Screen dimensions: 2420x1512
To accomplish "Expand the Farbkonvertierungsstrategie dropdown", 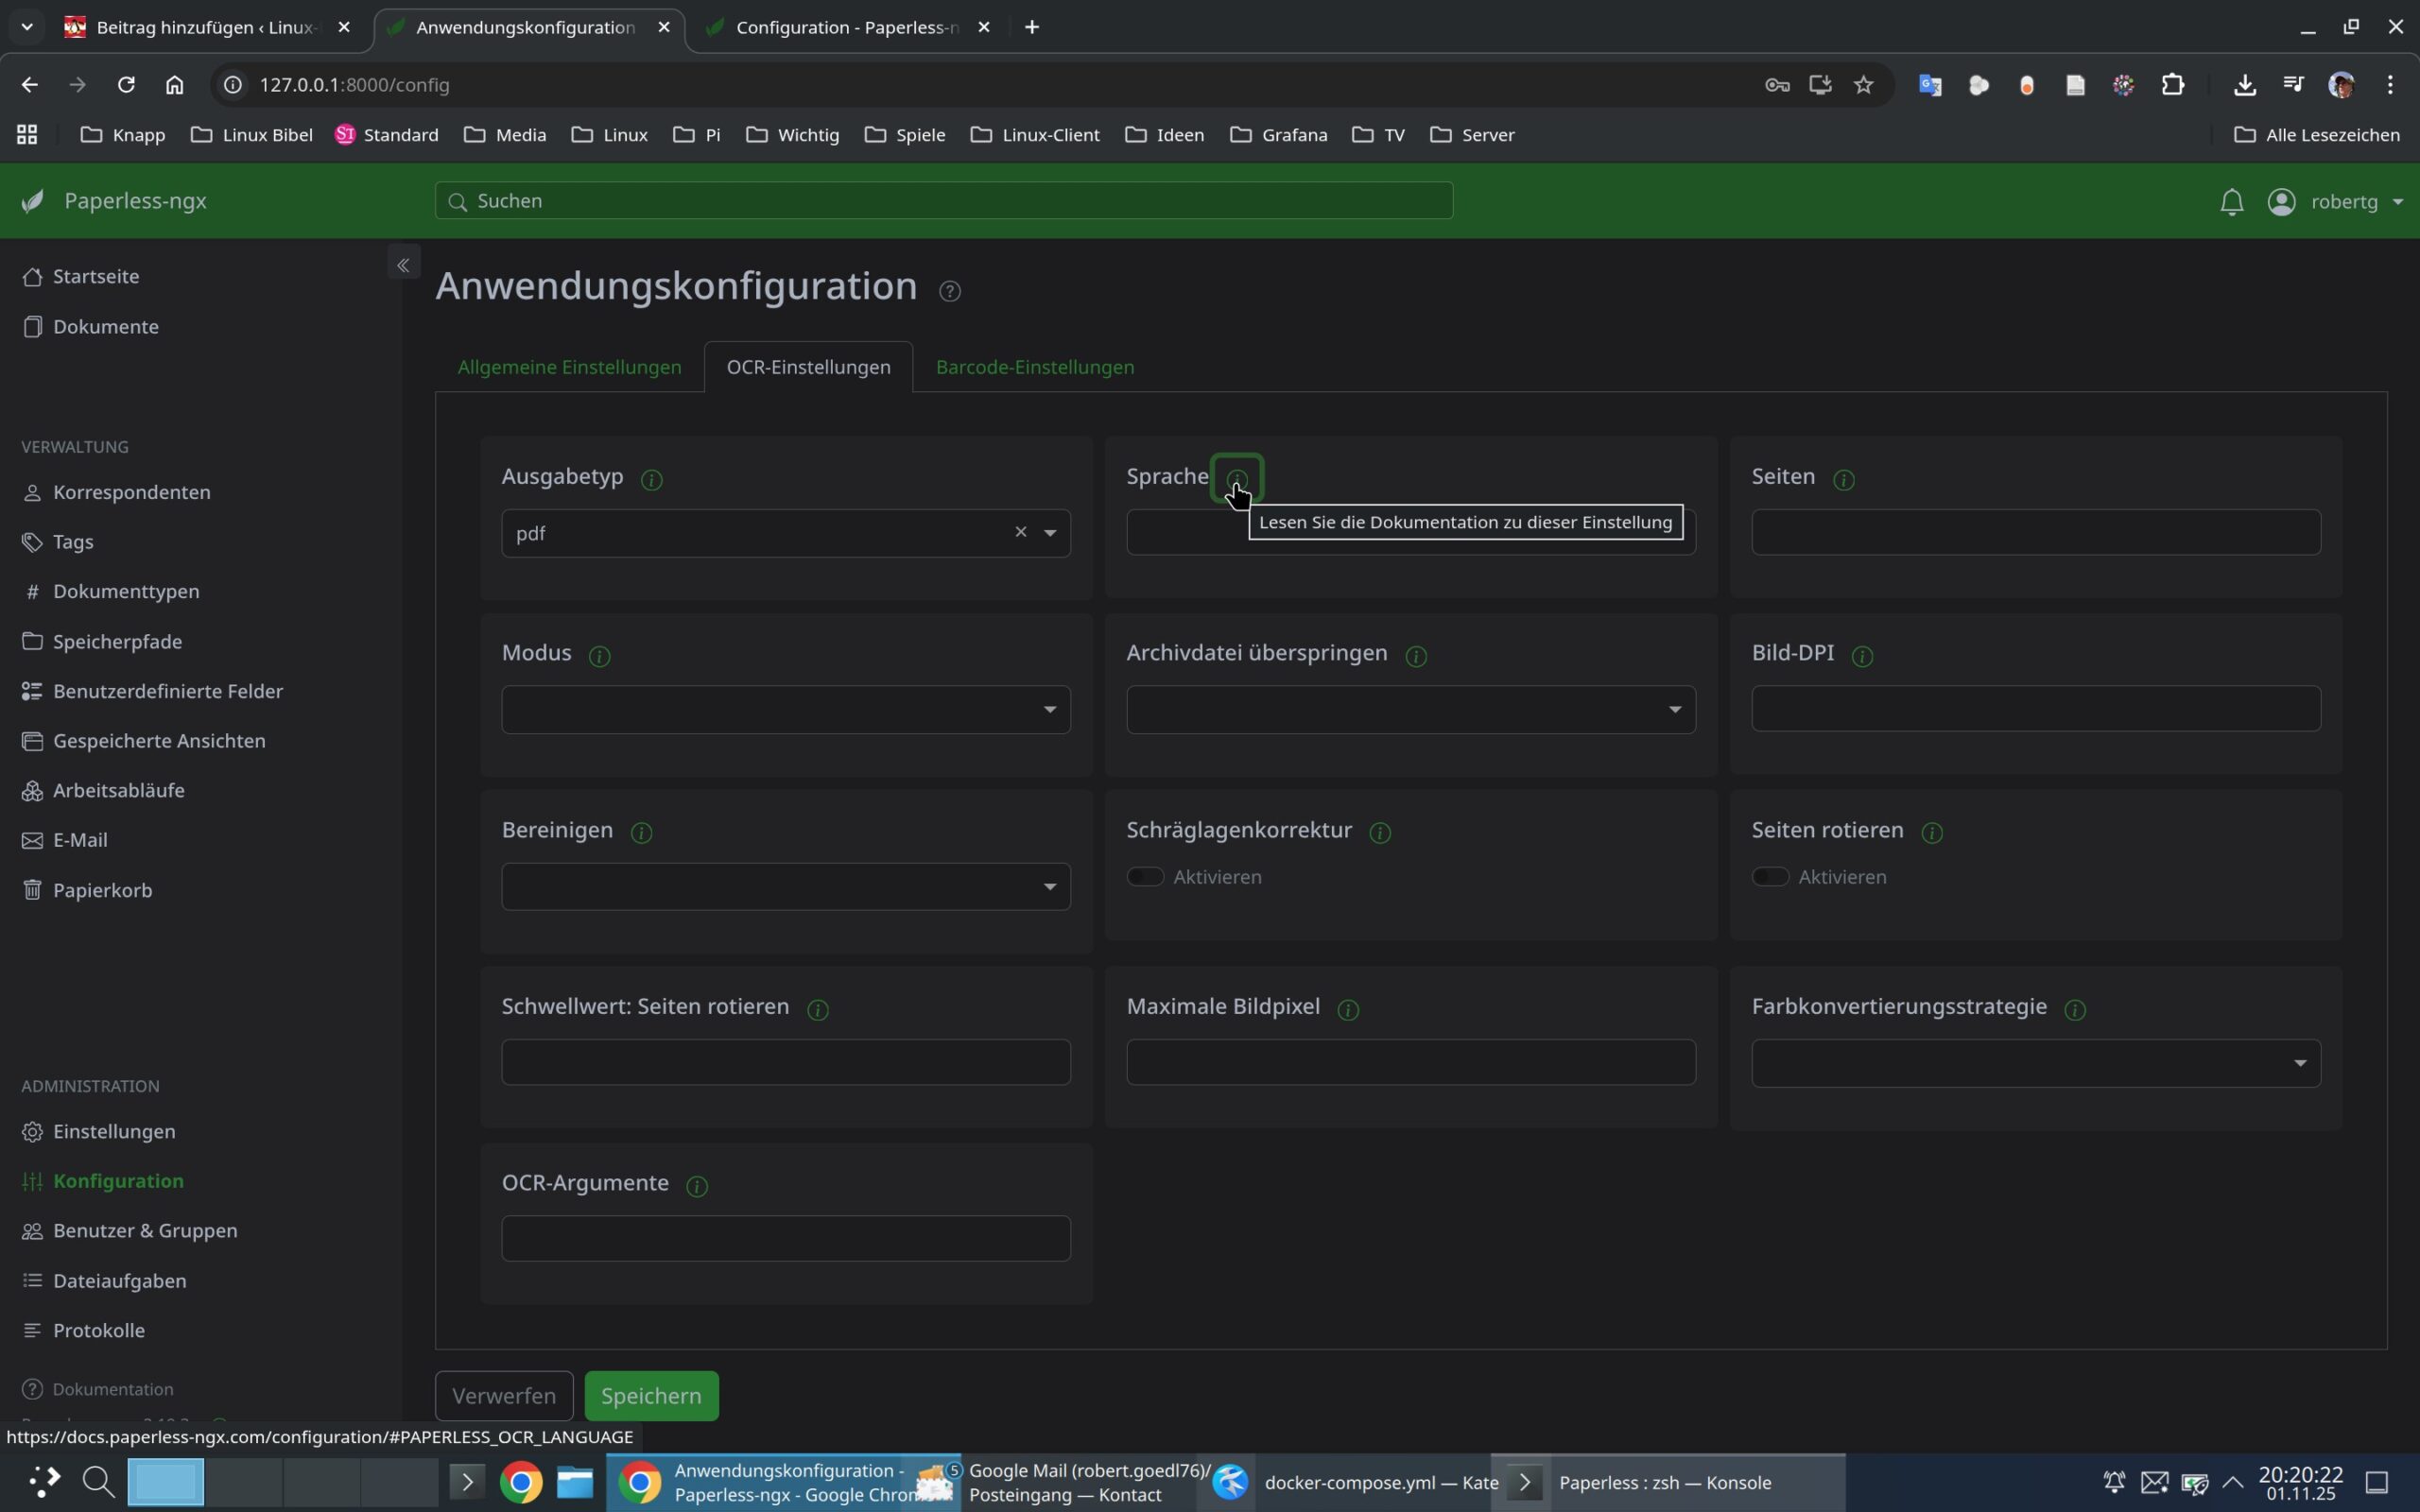I will point(2035,1063).
